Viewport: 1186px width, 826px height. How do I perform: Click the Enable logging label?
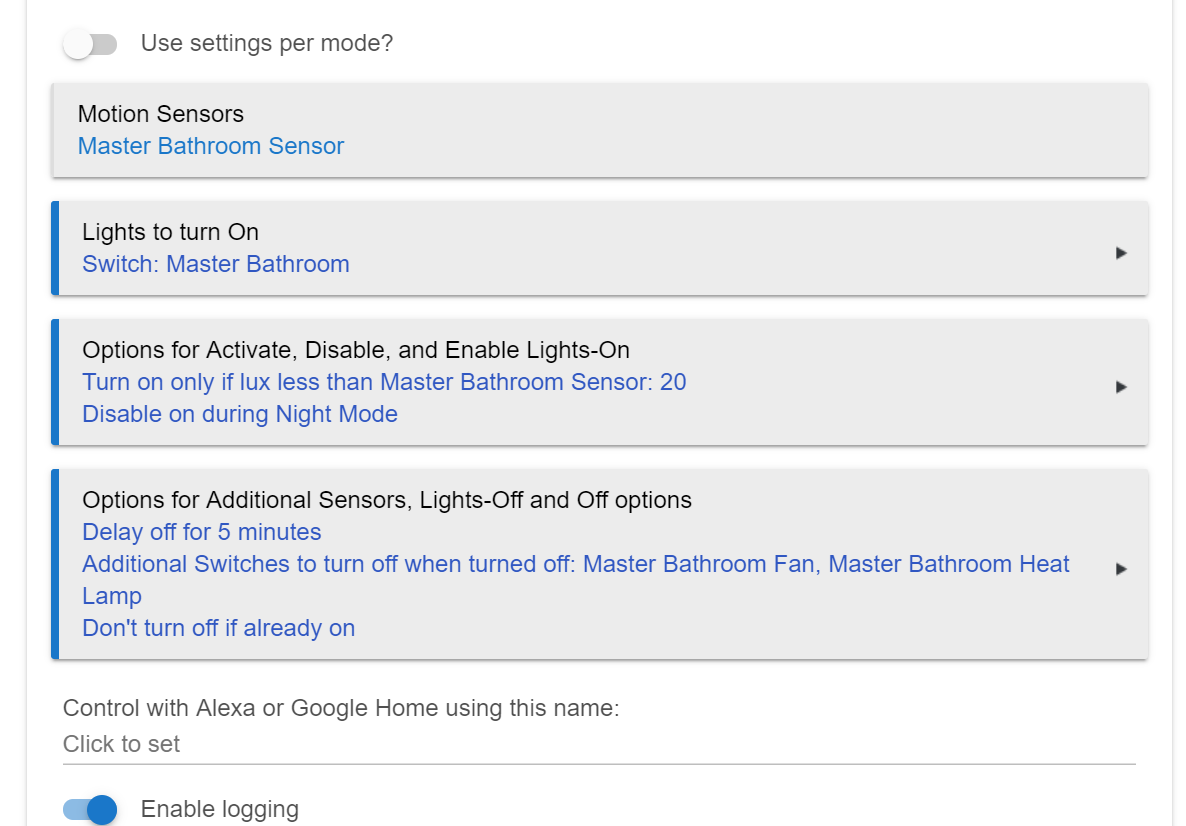219,809
